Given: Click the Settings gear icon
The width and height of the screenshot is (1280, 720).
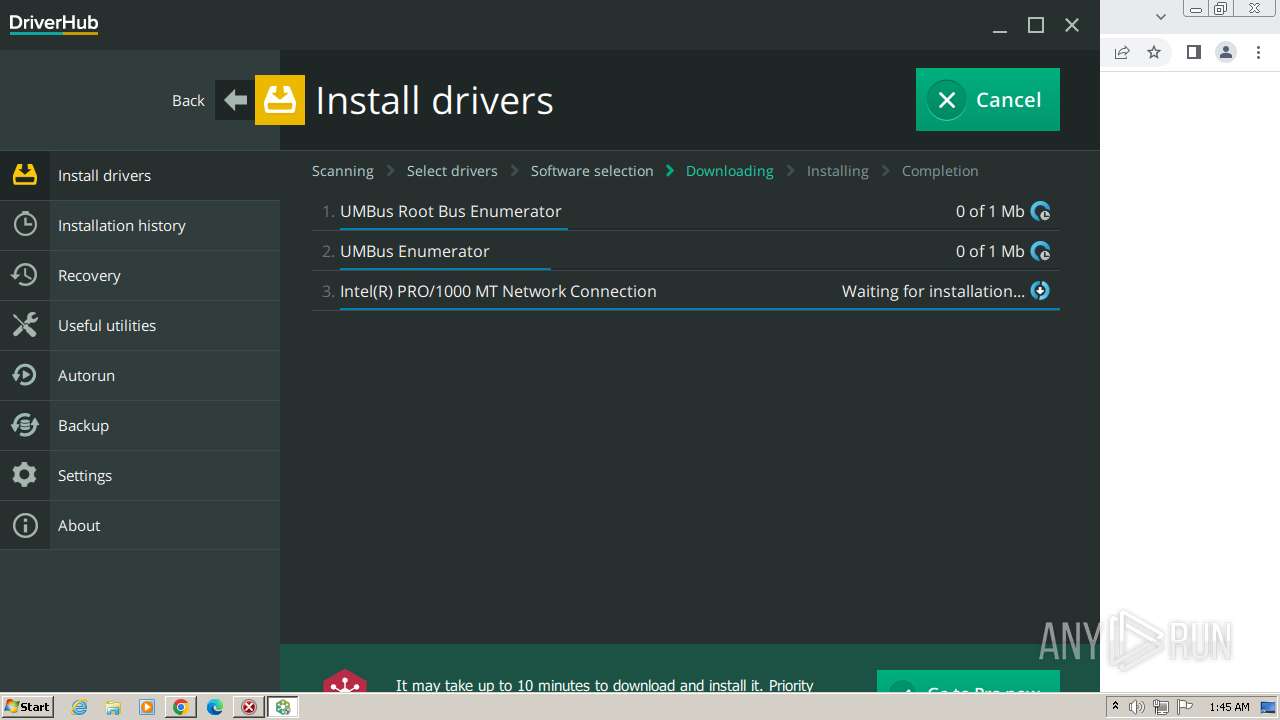Looking at the screenshot, I should (x=25, y=475).
